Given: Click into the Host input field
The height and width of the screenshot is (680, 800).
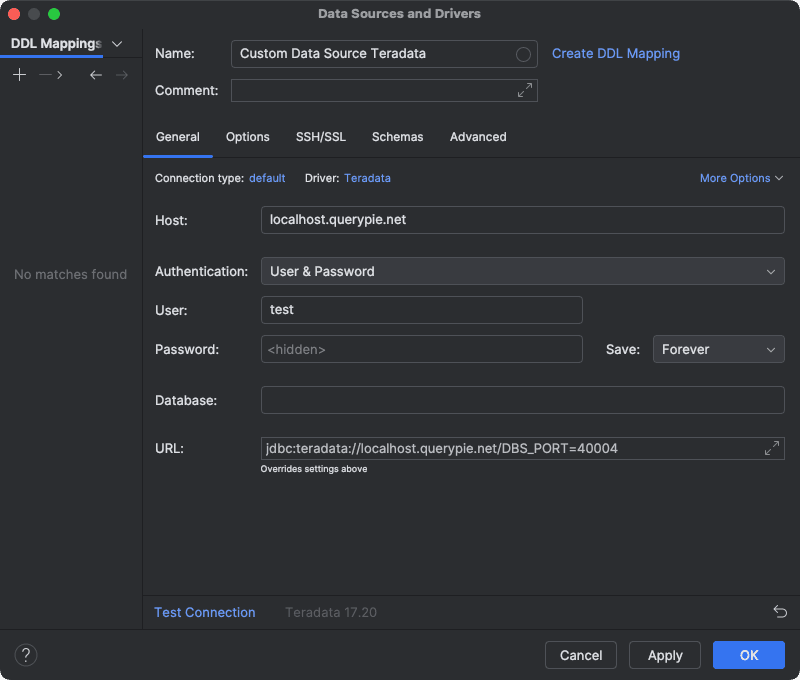Looking at the screenshot, I should click(522, 220).
